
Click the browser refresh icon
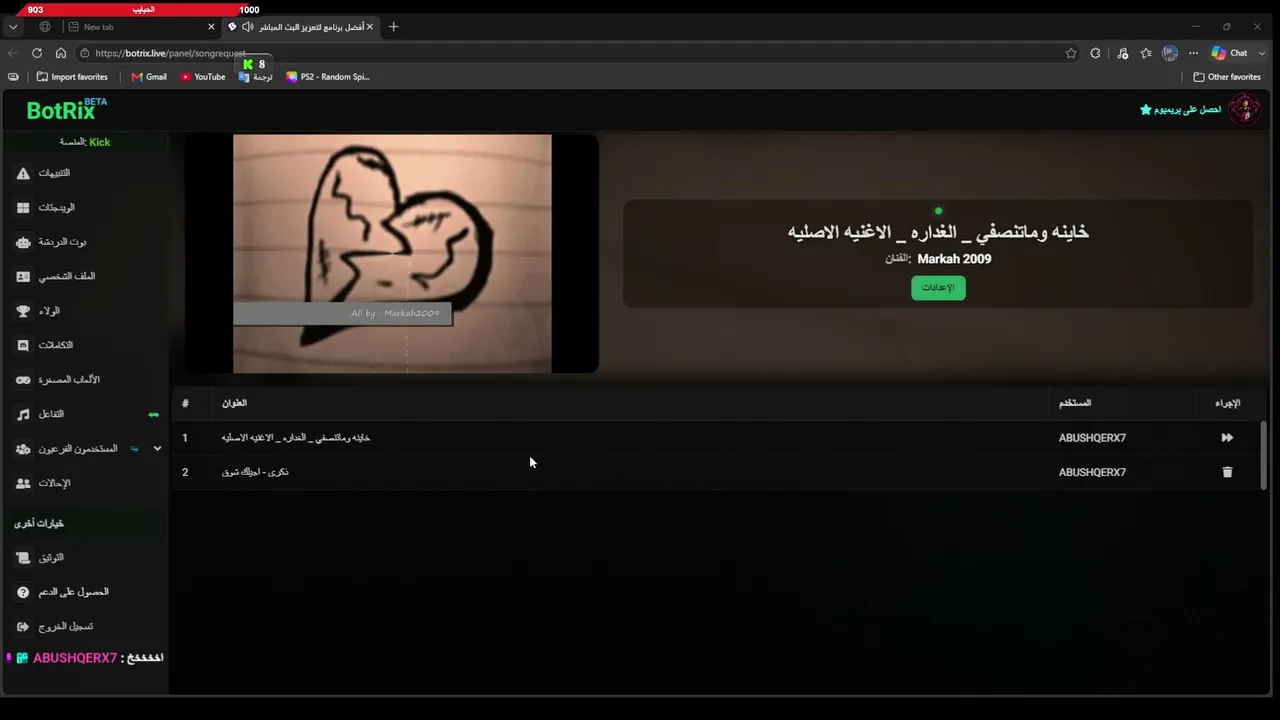coord(37,53)
